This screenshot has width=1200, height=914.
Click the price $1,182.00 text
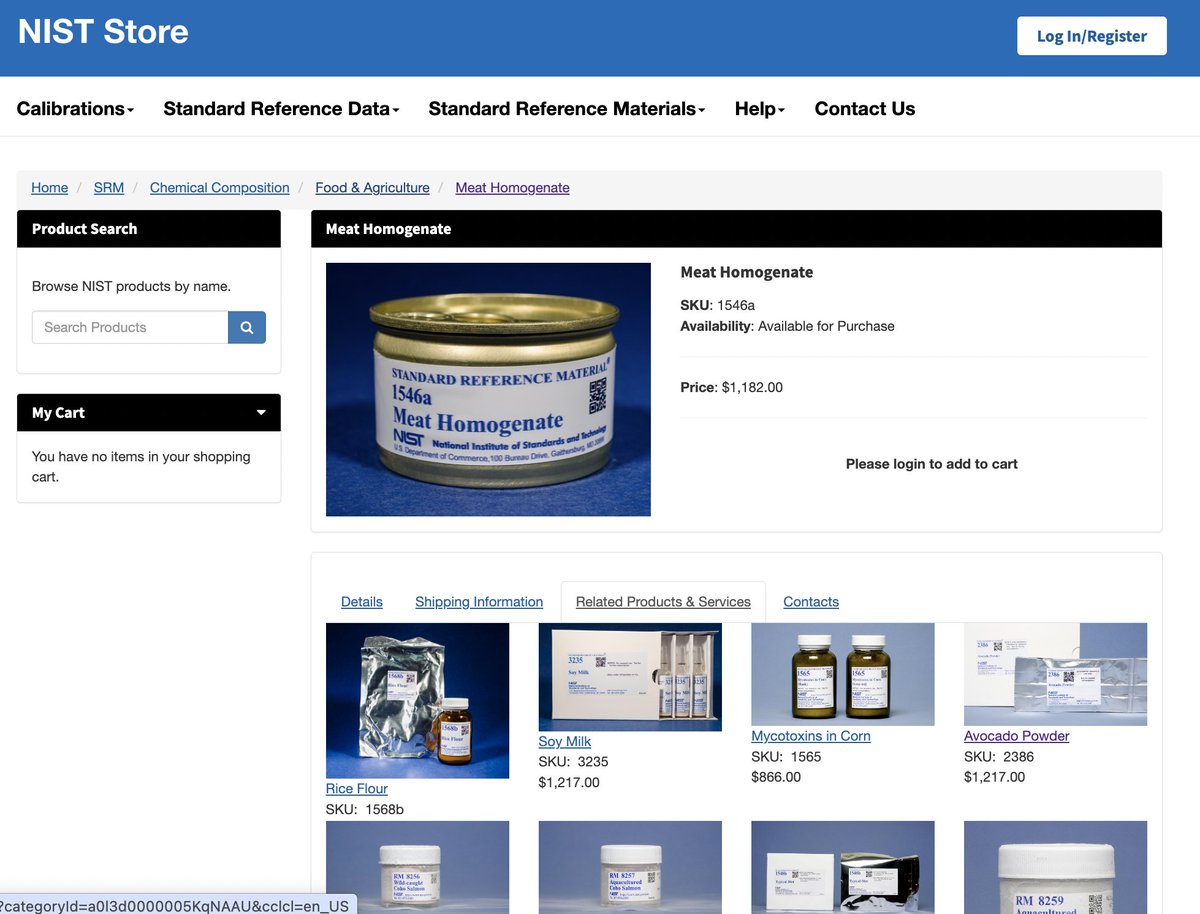(x=752, y=387)
